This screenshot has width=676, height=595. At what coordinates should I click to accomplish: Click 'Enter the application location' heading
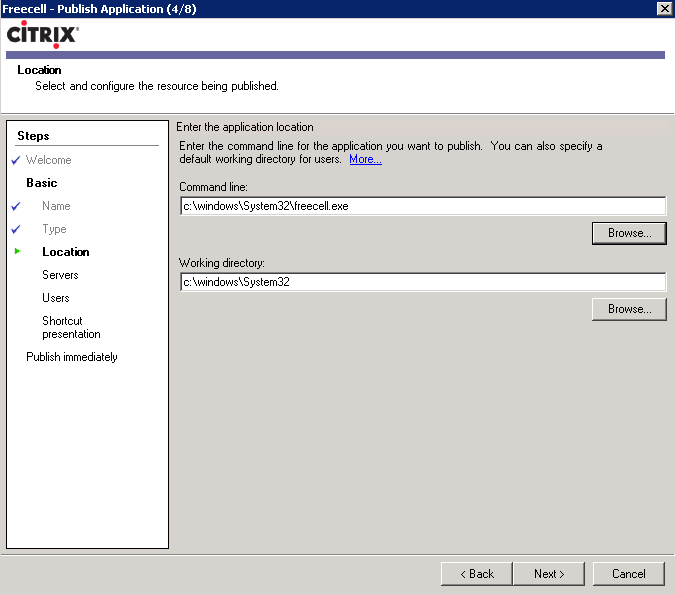pyautogui.click(x=244, y=127)
